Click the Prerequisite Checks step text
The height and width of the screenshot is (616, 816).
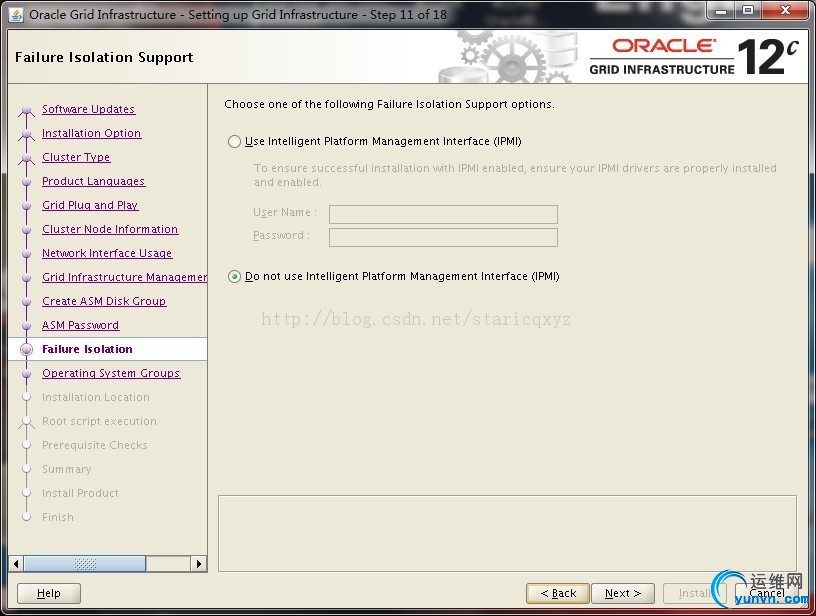pyautogui.click(x=95, y=445)
